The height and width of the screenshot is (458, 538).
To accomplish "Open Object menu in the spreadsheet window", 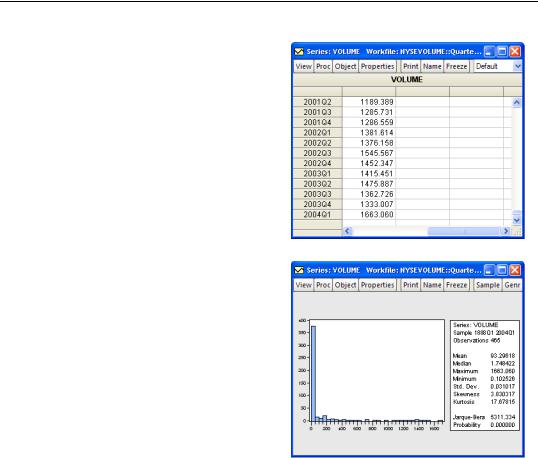I will pyautogui.click(x=345, y=66).
